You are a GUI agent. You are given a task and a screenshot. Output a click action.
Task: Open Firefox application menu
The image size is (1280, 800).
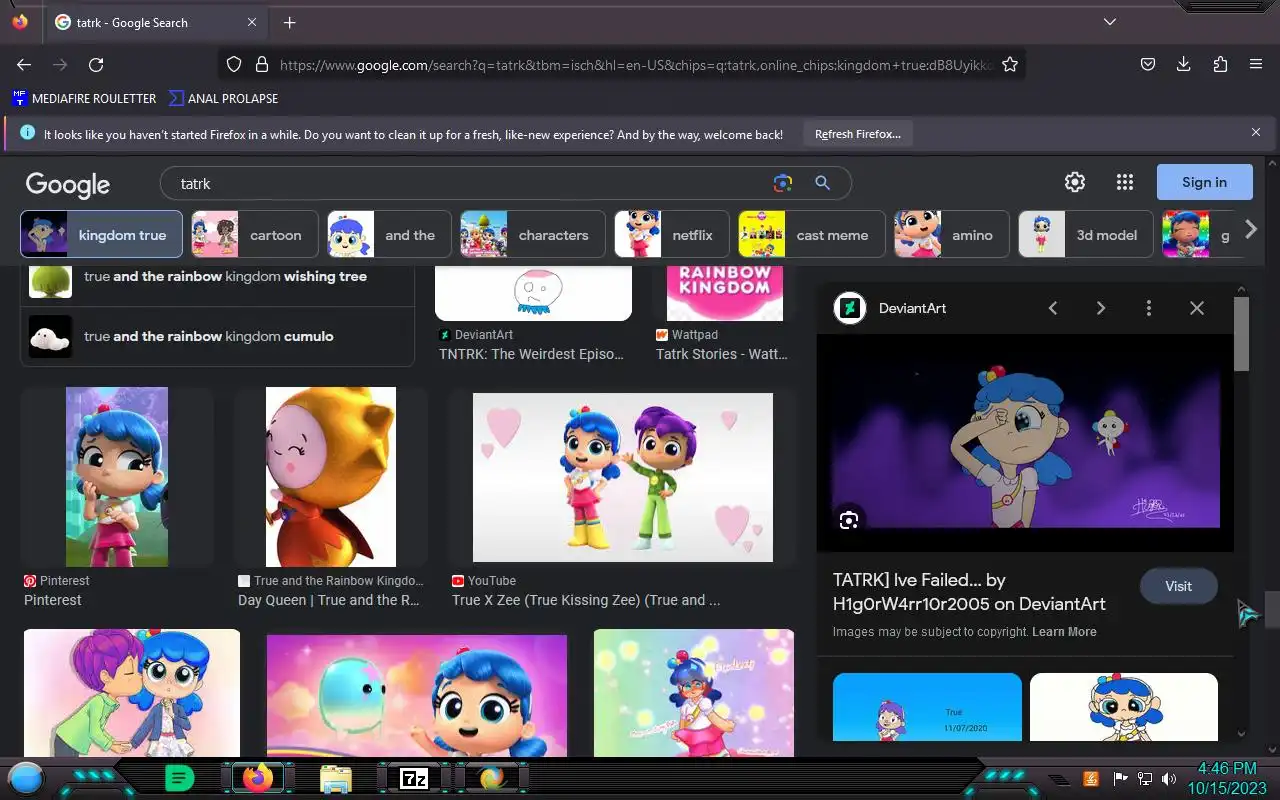(1256, 64)
